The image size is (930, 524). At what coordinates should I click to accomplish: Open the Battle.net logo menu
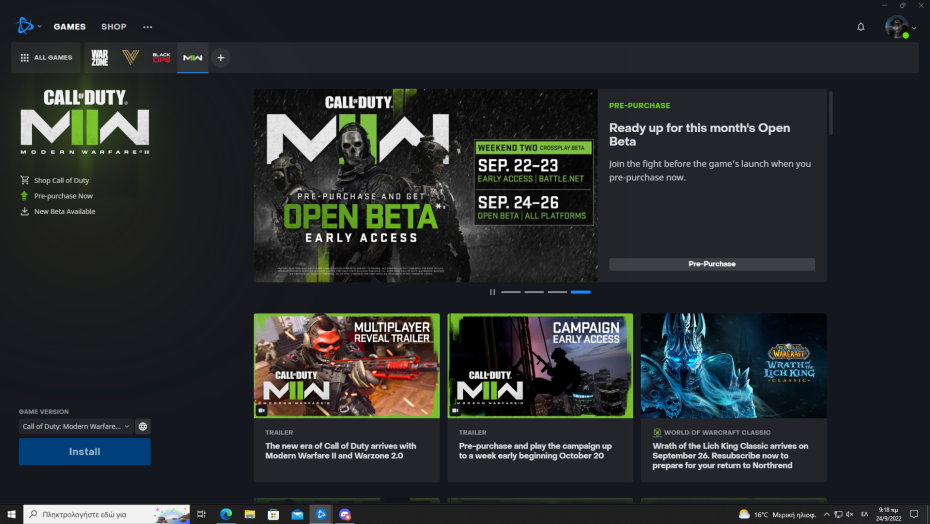(x=25, y=26)
